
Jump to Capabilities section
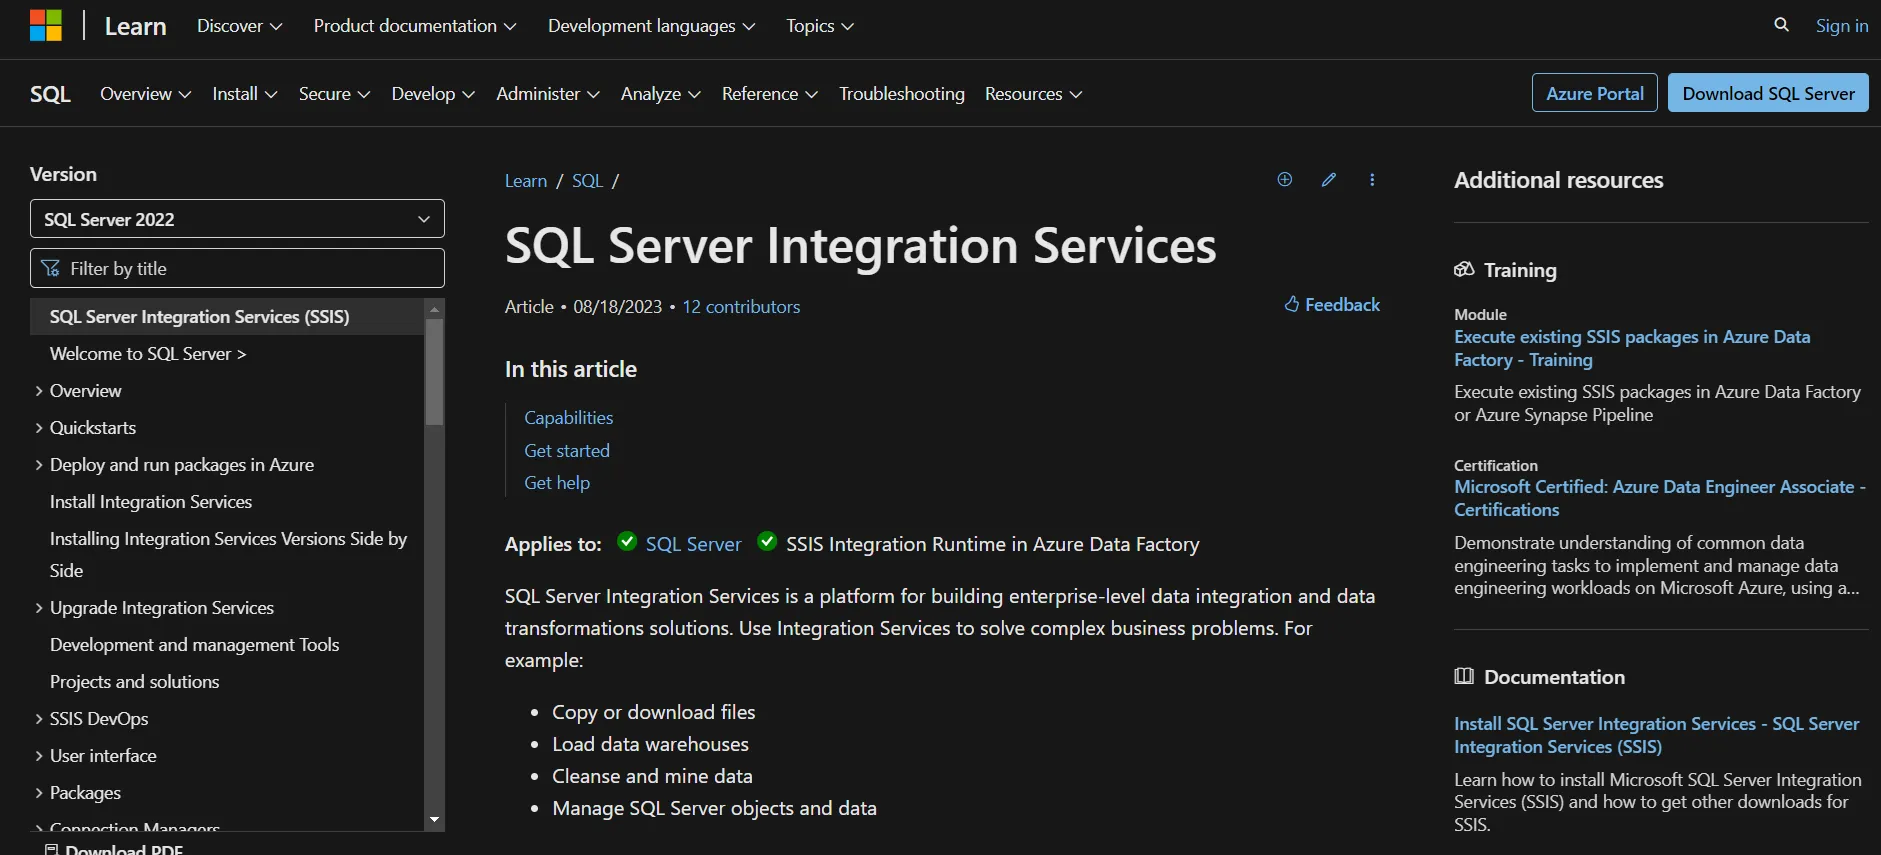coord(569,418)
